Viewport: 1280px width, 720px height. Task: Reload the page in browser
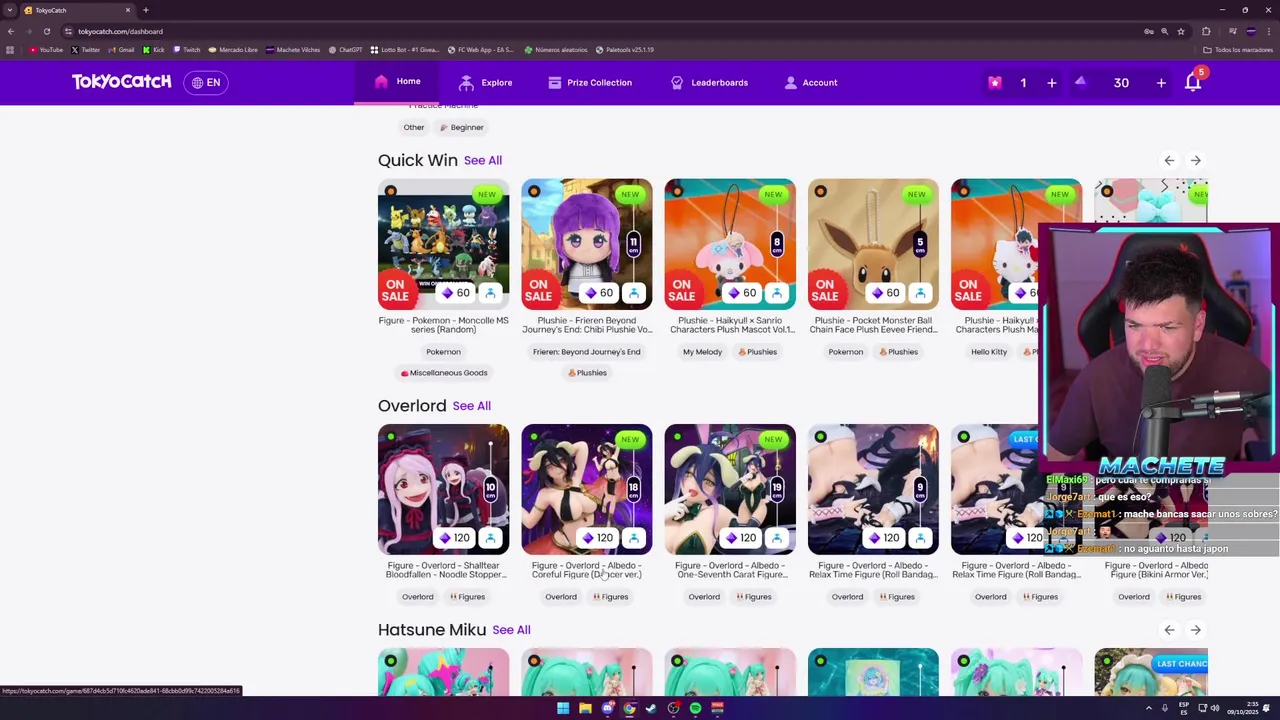pyautogui.click(x=46, y=31)
